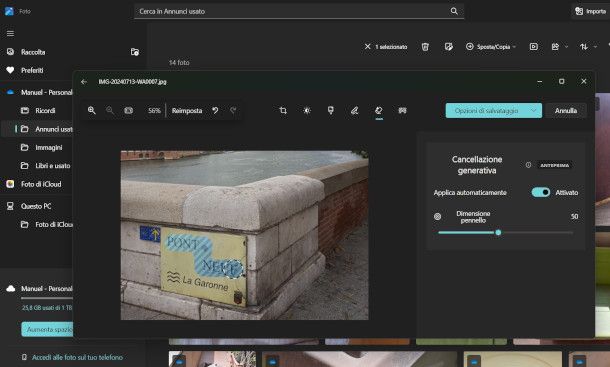Click the search magnifier icon
Image resolution: width=610 pixels, height=367 pixels.
point(454,11)
